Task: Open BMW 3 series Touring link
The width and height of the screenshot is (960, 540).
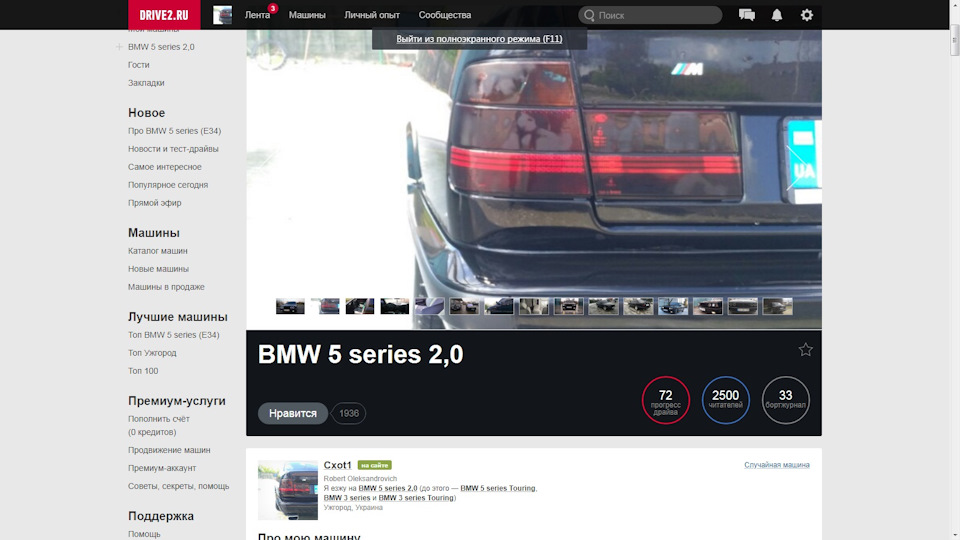Action: (416, 498)
